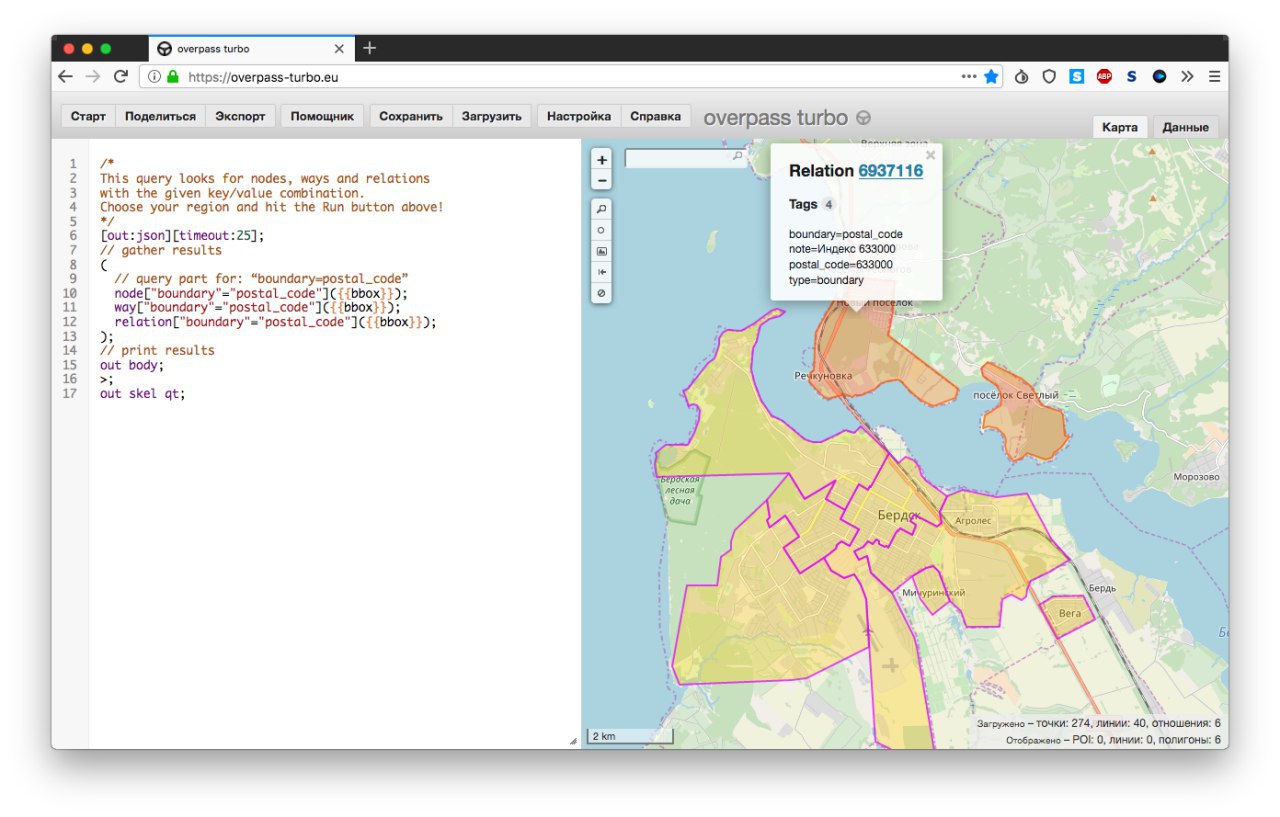Click the Агролес area label on map
This screenshot has height=817, width=1280.
[x=973, y=521]
